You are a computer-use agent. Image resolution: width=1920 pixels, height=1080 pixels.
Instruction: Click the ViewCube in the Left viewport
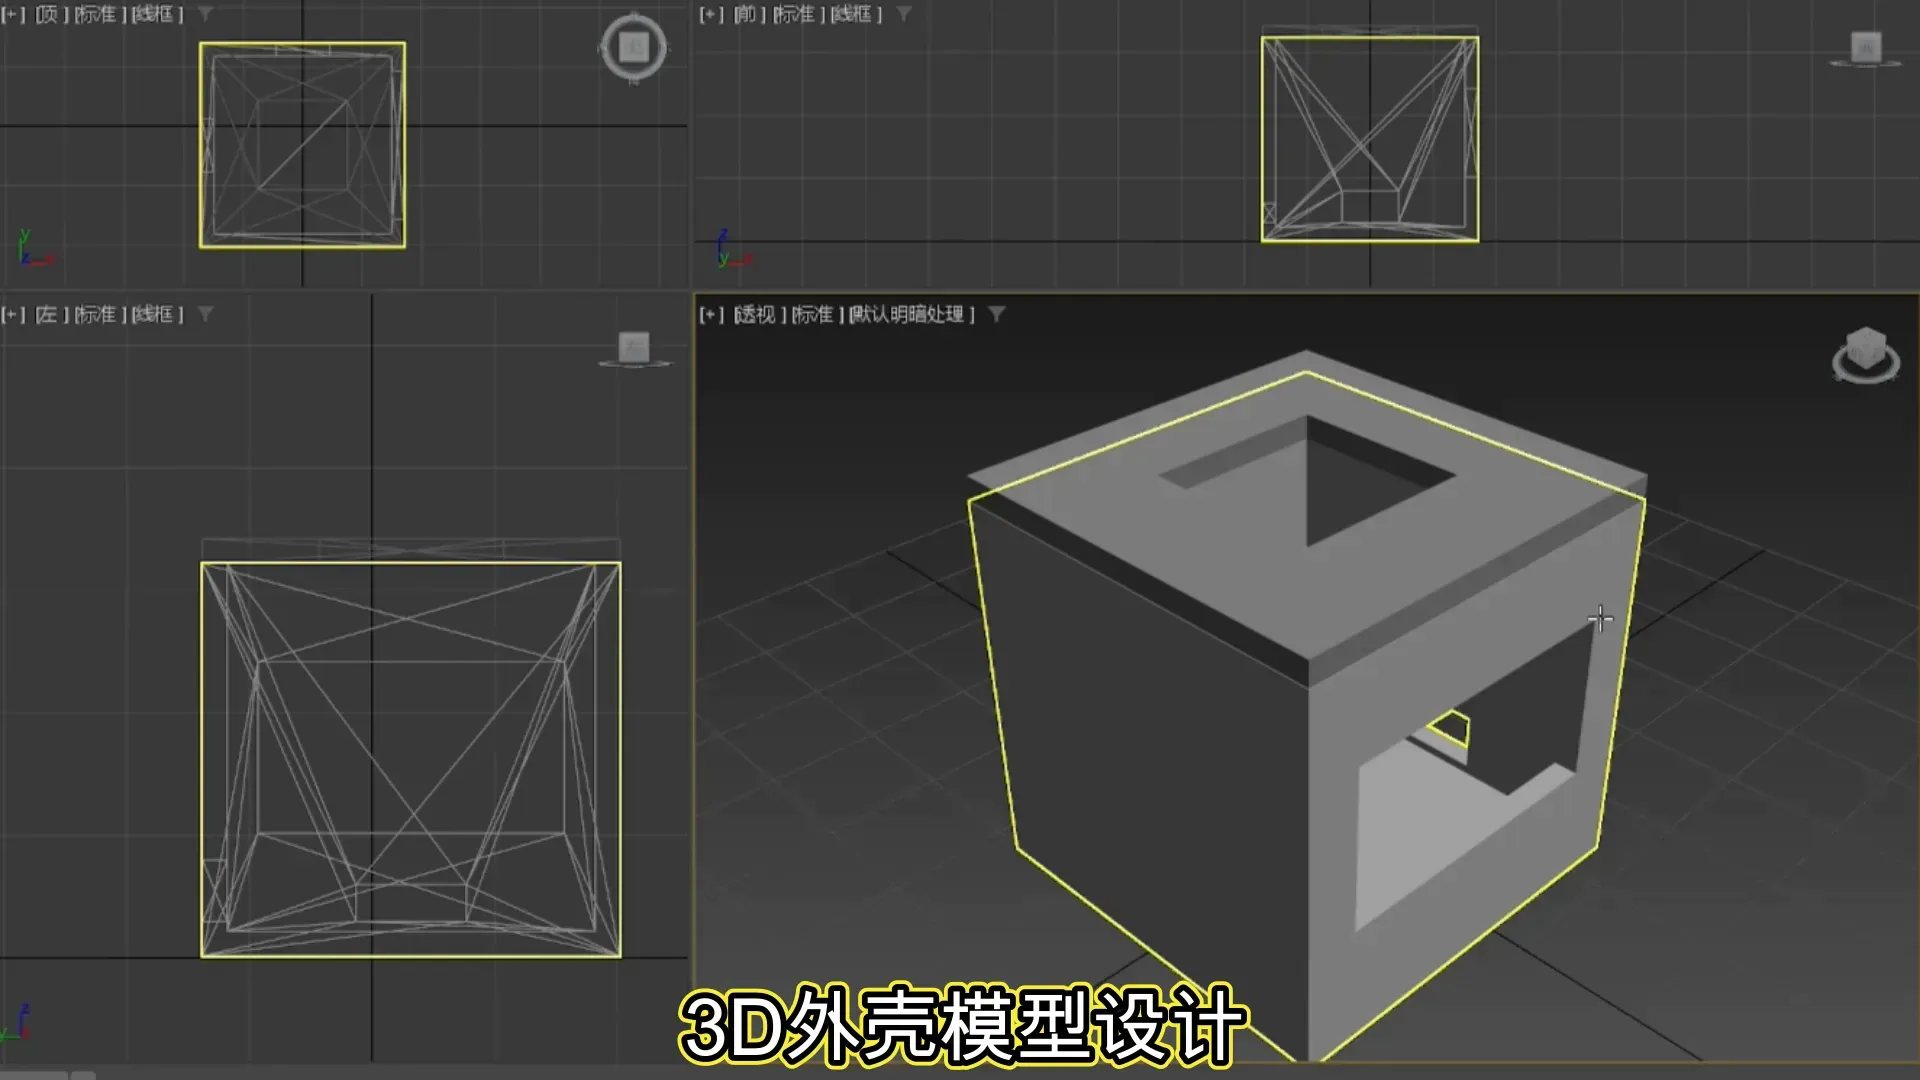[634, 349]
